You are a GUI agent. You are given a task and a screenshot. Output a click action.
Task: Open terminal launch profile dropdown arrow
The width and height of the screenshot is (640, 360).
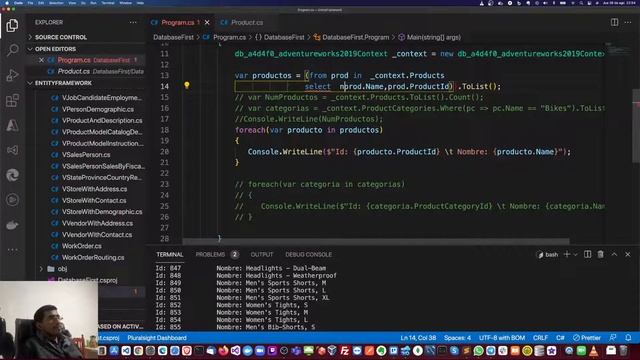pos(576,254)
